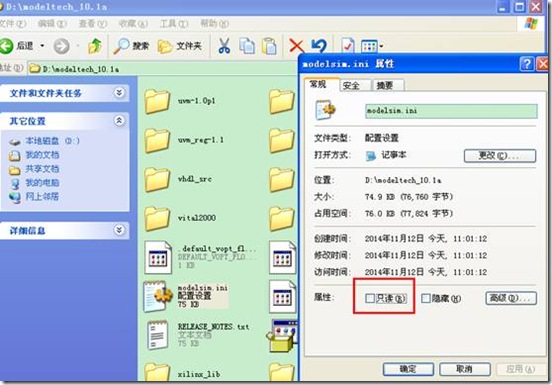The height and width of the screenshot is (385, 552).
Task: Toggle the 只读 (Read-only) checkbox
Action: click(x=370, y=298)
